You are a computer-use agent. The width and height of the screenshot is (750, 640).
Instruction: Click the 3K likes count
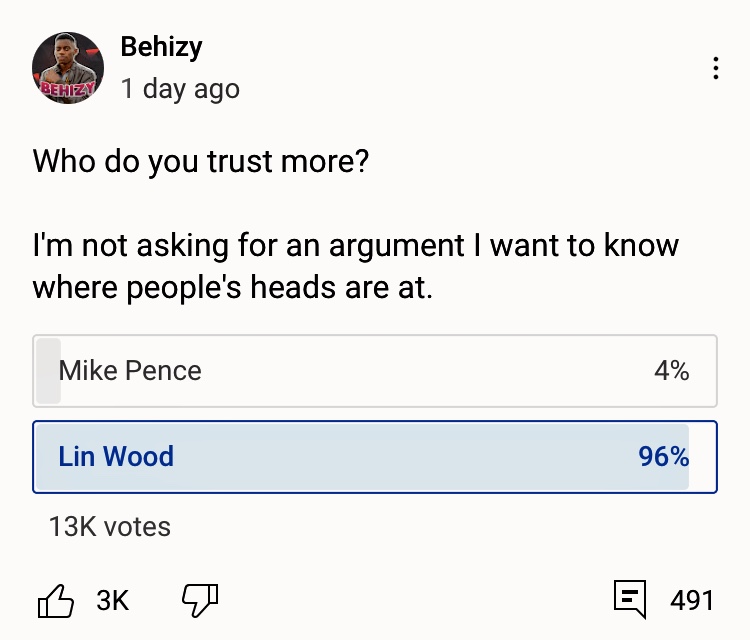pyautogui.click(x=113, y=600)
